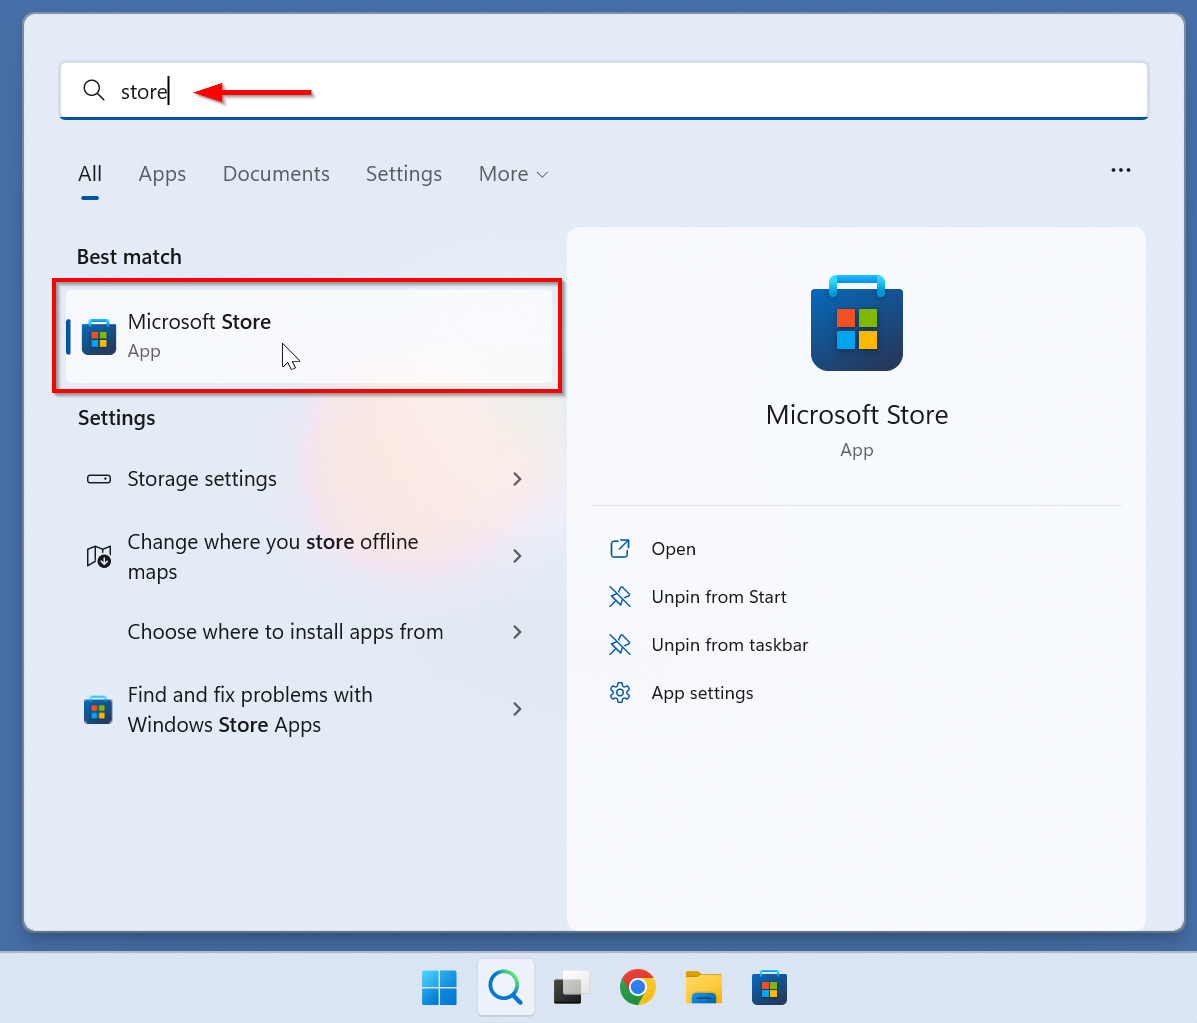
Task: Click the 'Settings' section heading in results
Action: click(x=116, y=418)
